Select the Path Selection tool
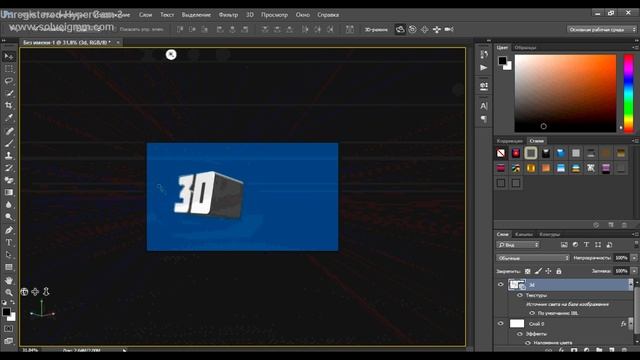 click(9, 255)
